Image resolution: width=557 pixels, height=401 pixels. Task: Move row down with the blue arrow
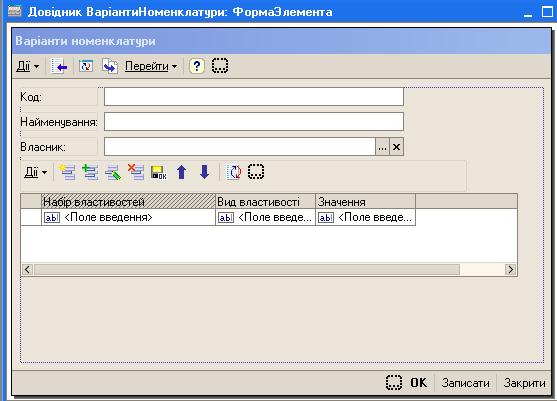(204, 172)
